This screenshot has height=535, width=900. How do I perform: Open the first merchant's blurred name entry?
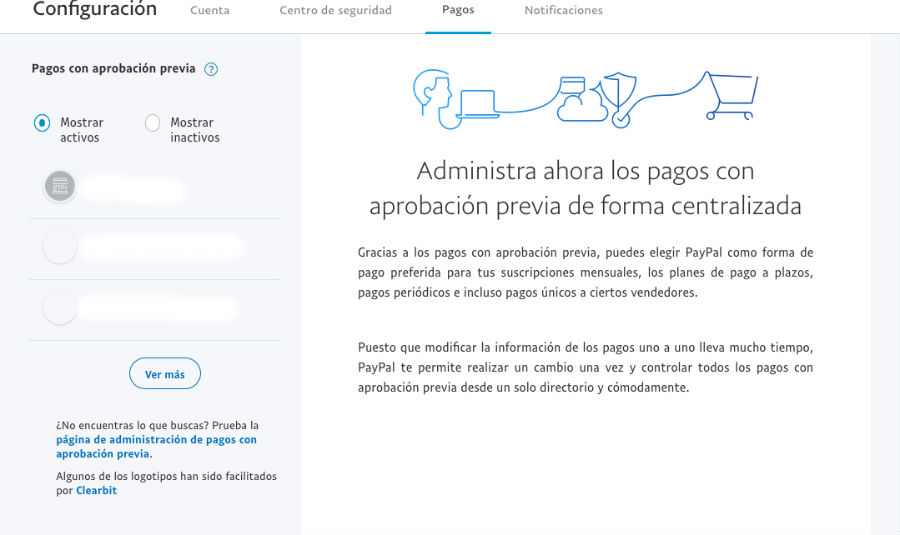[132, 188]
